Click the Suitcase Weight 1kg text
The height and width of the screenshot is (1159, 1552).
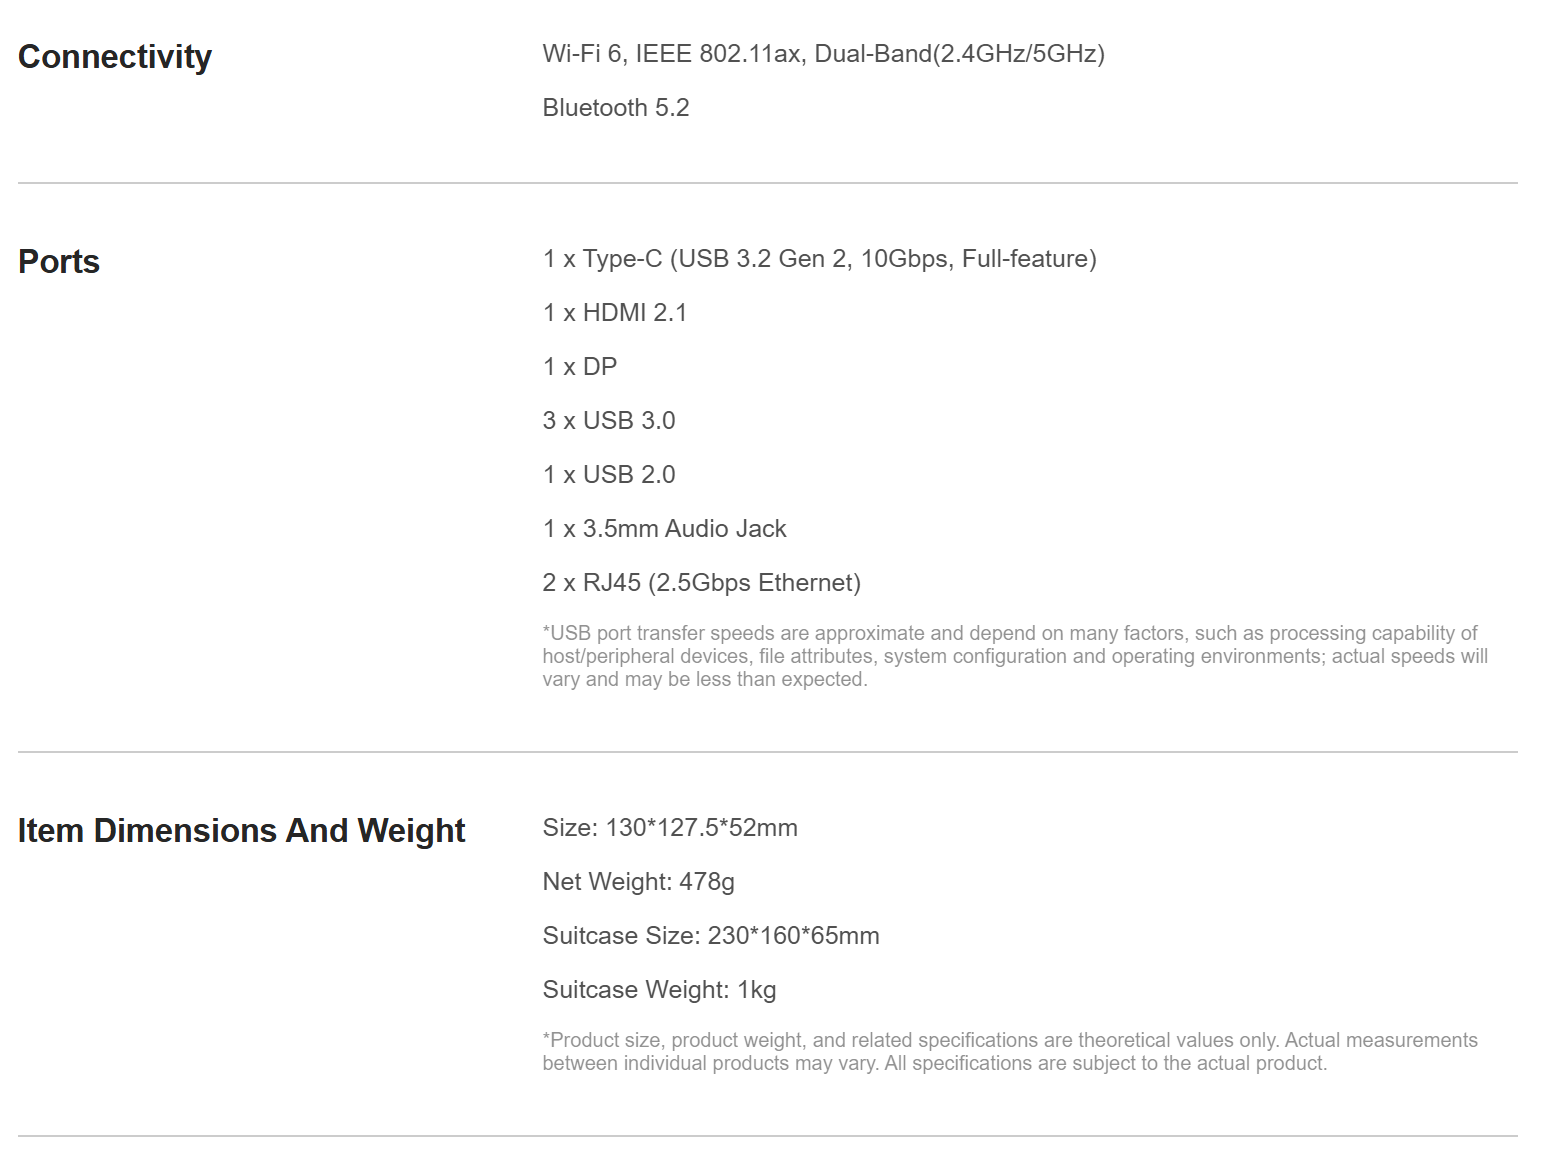[x=659, y=990]
